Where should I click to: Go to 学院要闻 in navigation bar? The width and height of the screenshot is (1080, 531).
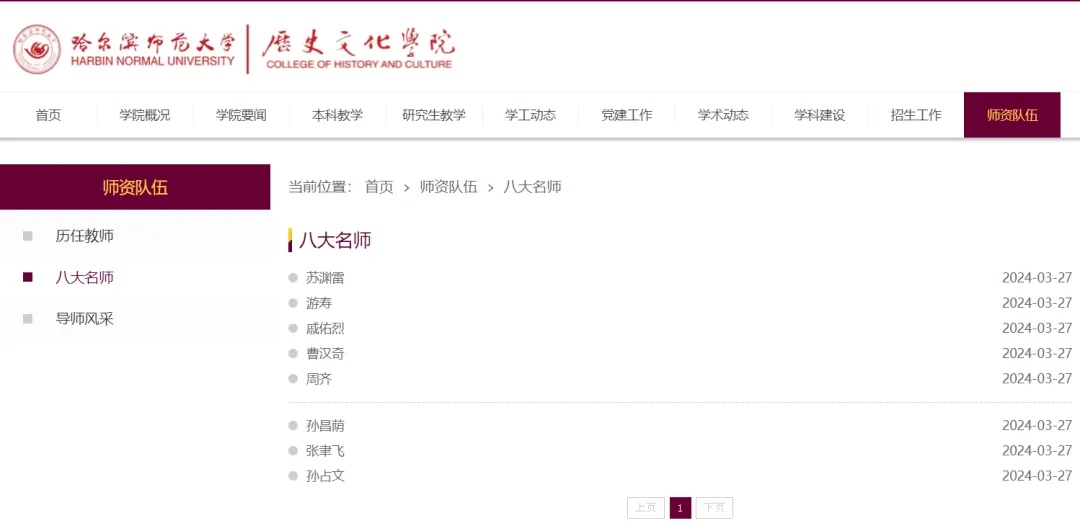pos(241,115)
